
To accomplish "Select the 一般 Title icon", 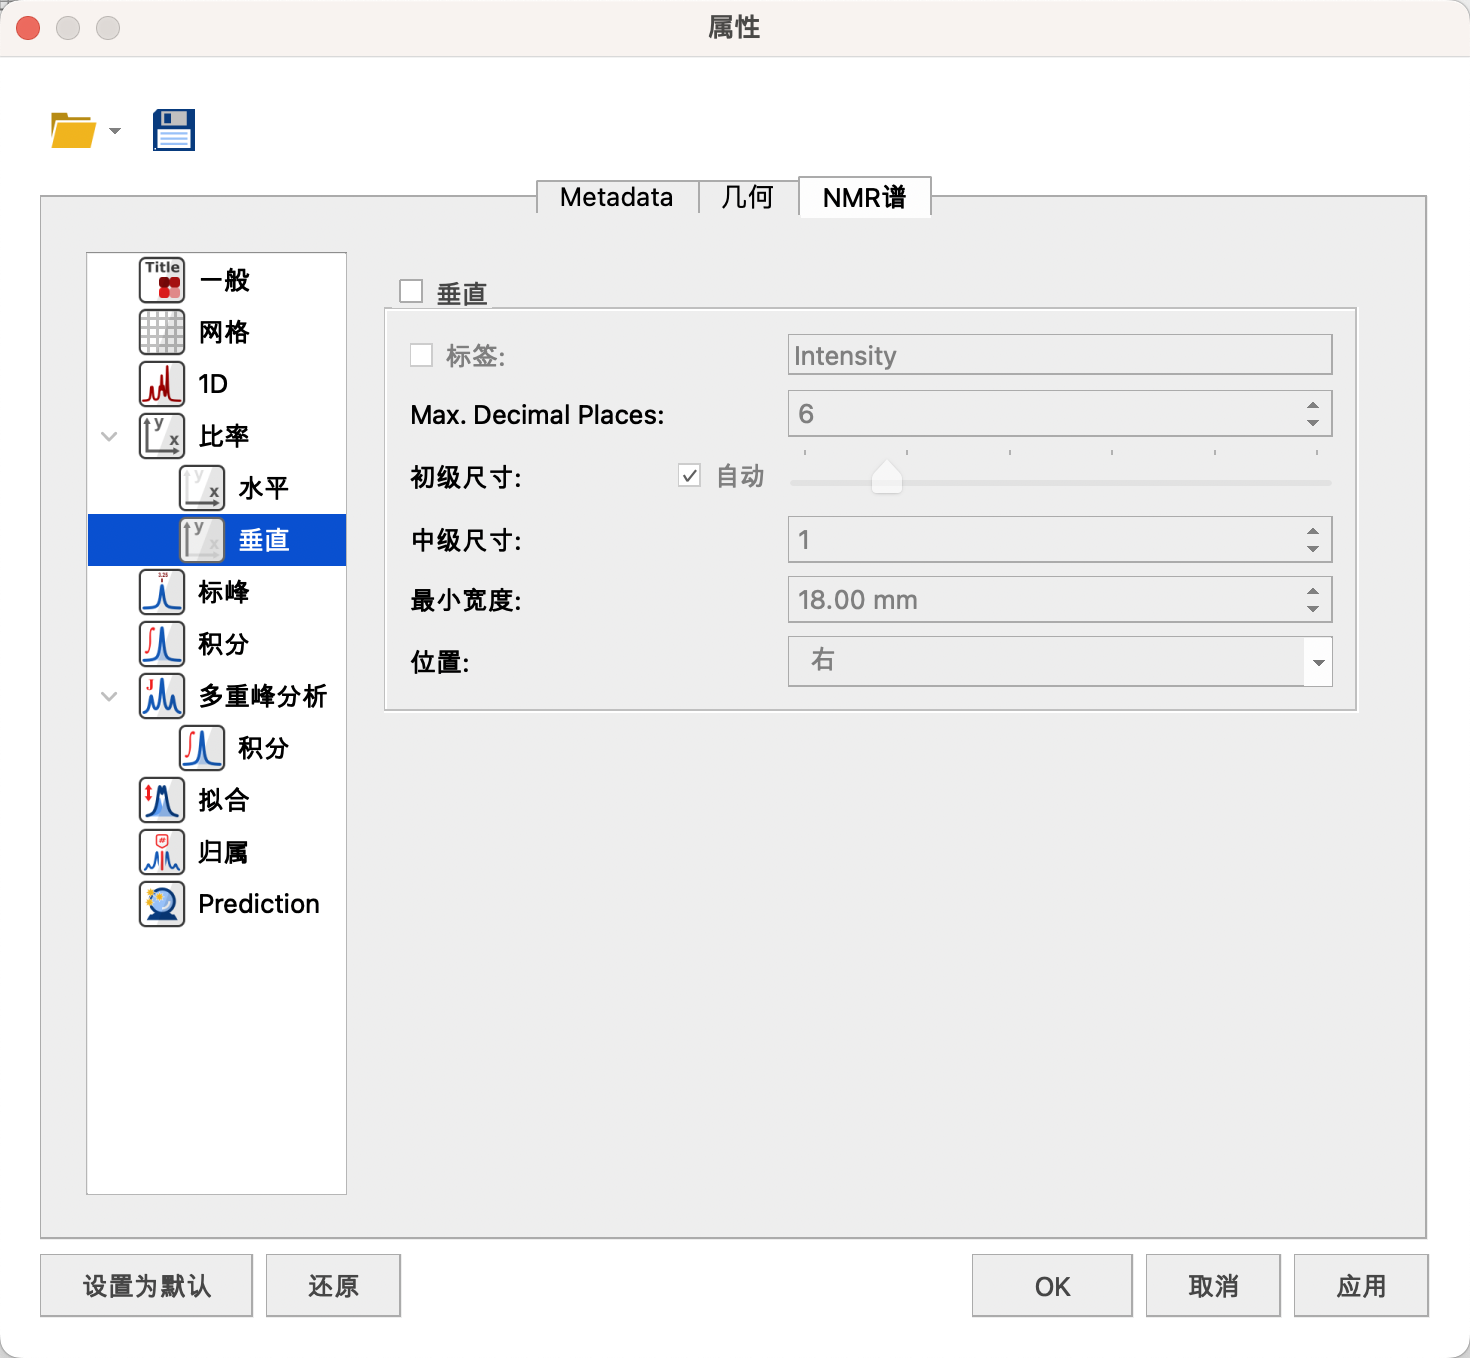I will pyautogui.click(x=162, y=280).
